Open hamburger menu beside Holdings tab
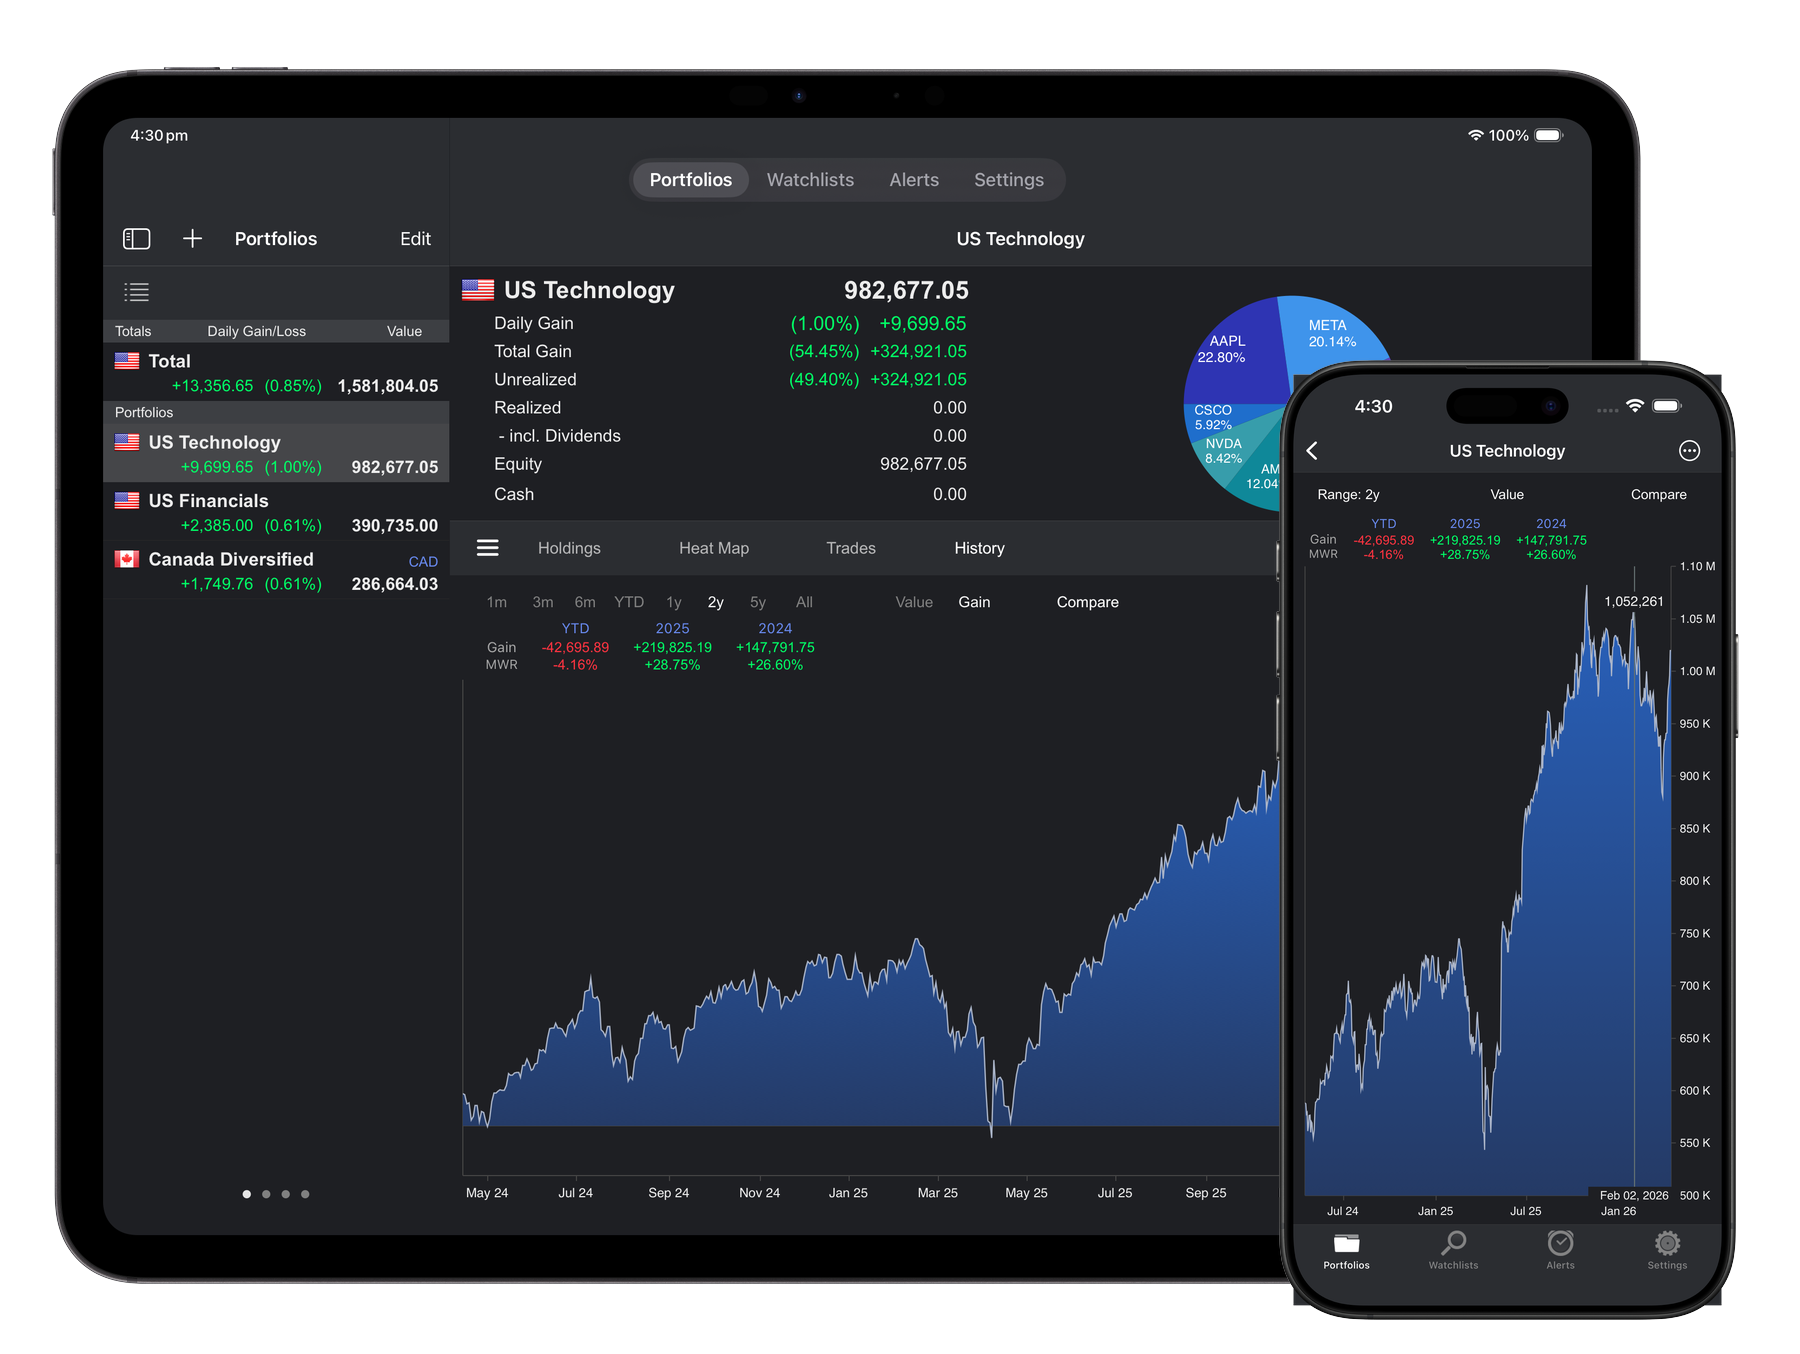The image size is (1800, 1354). coord(487,548)
